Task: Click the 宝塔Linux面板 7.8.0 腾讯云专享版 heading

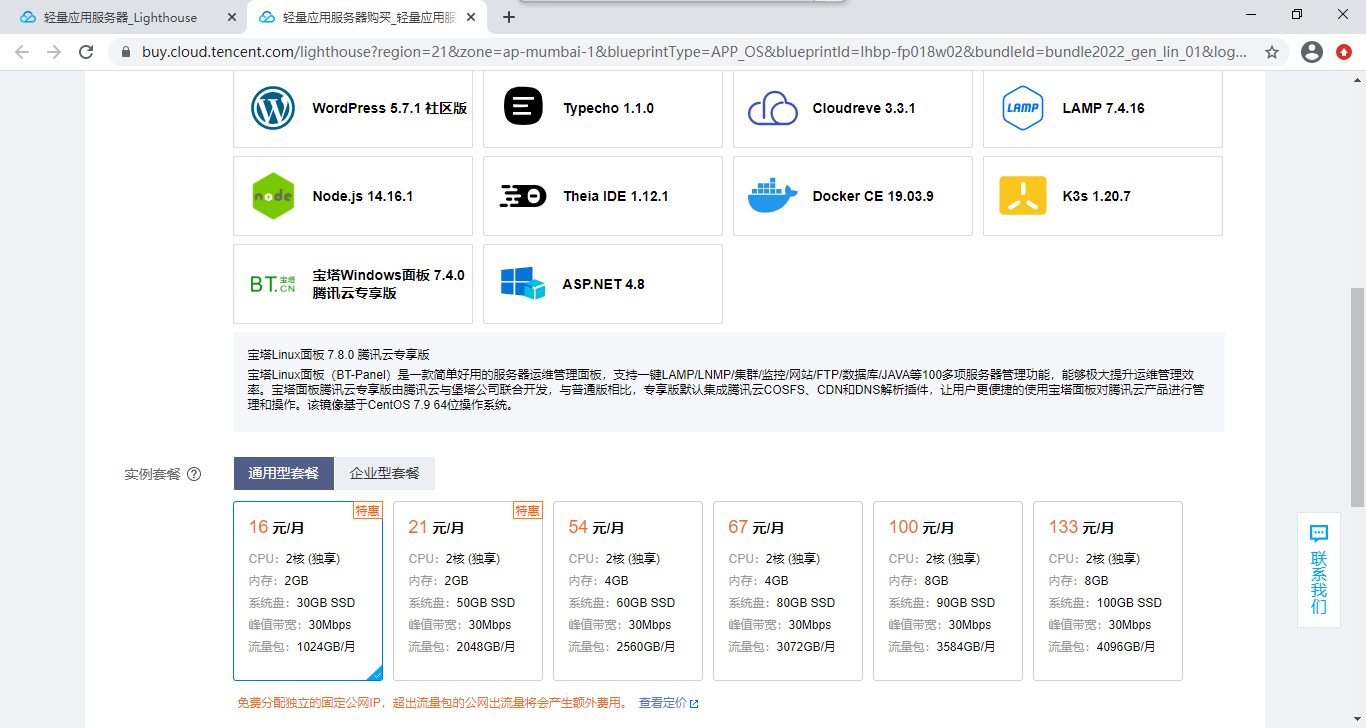Action: coord(339,354)
